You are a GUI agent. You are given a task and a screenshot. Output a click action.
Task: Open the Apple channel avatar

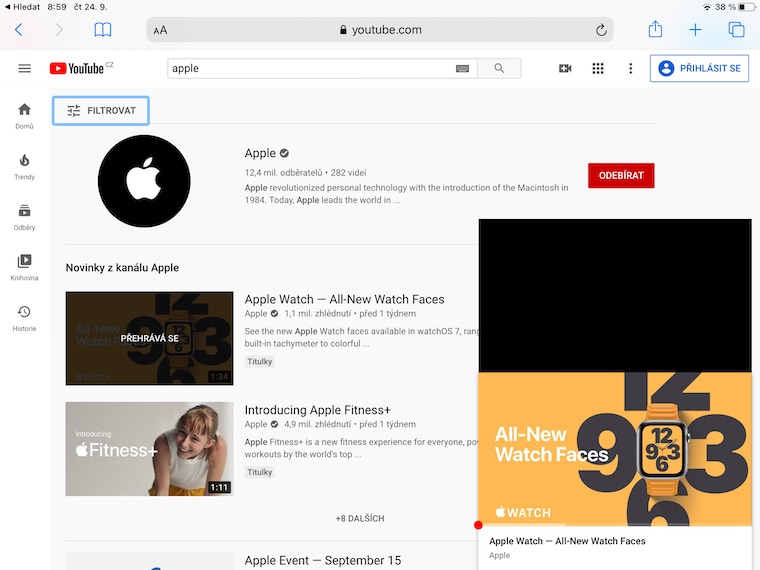[x=144, y=181]
